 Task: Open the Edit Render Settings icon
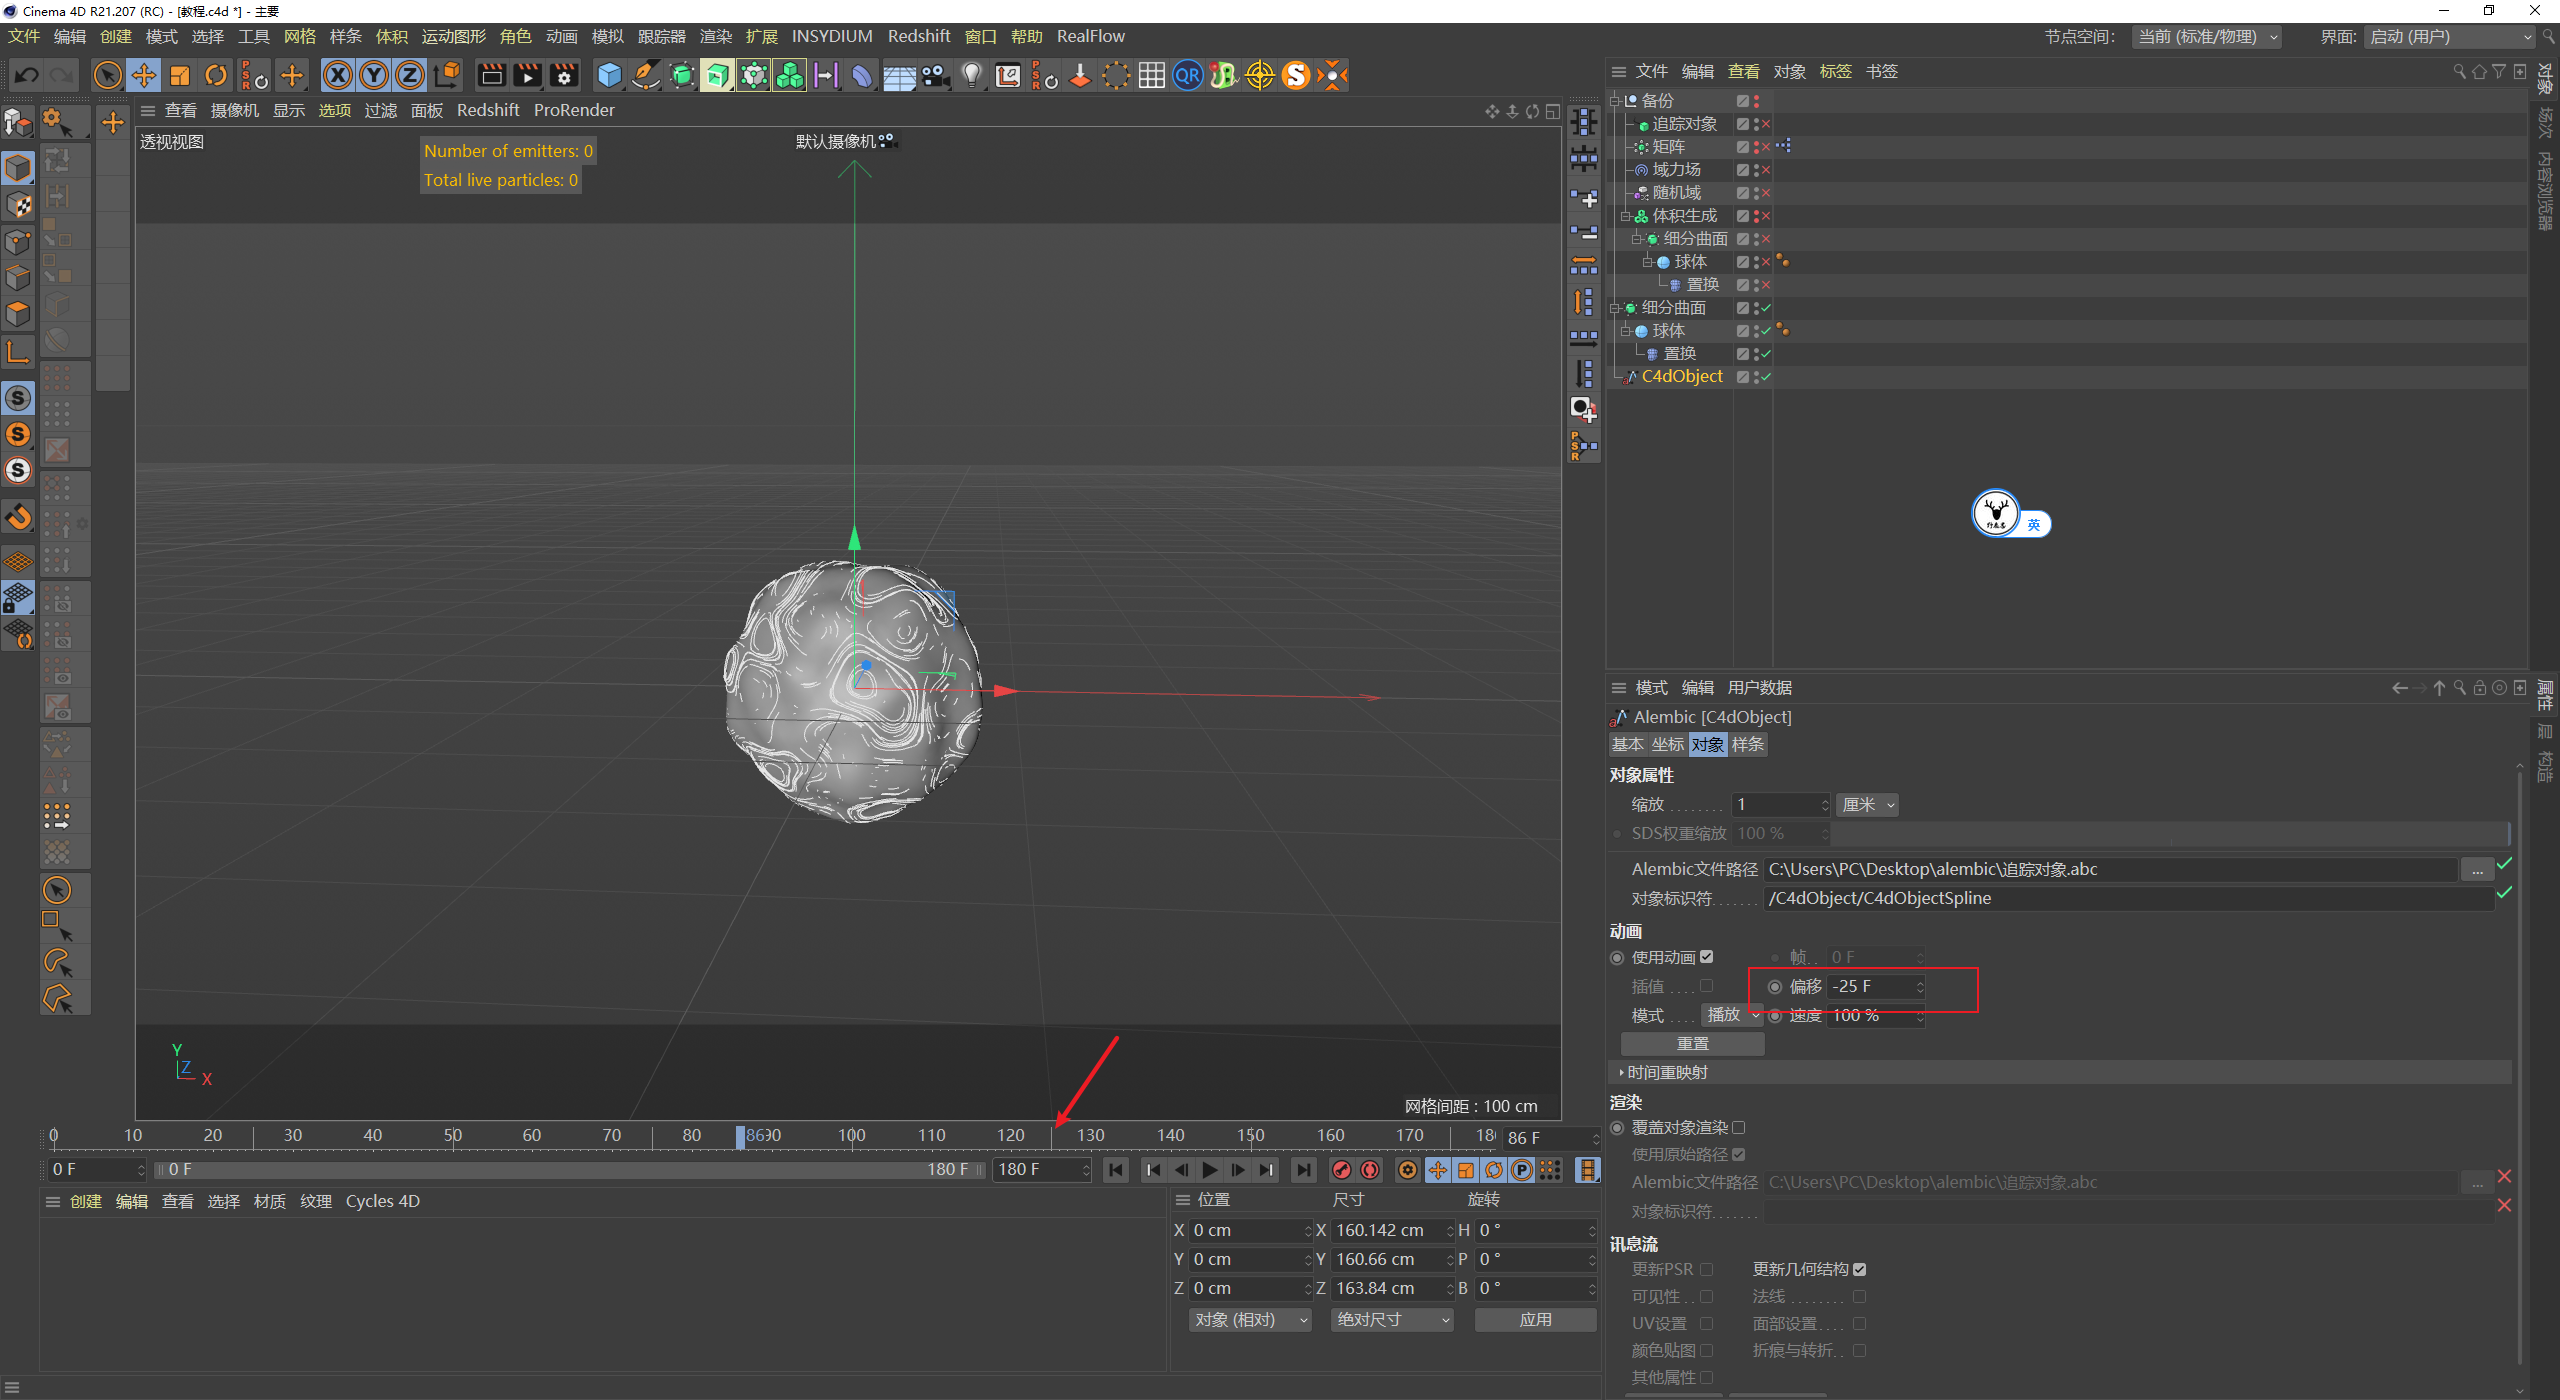564,75
